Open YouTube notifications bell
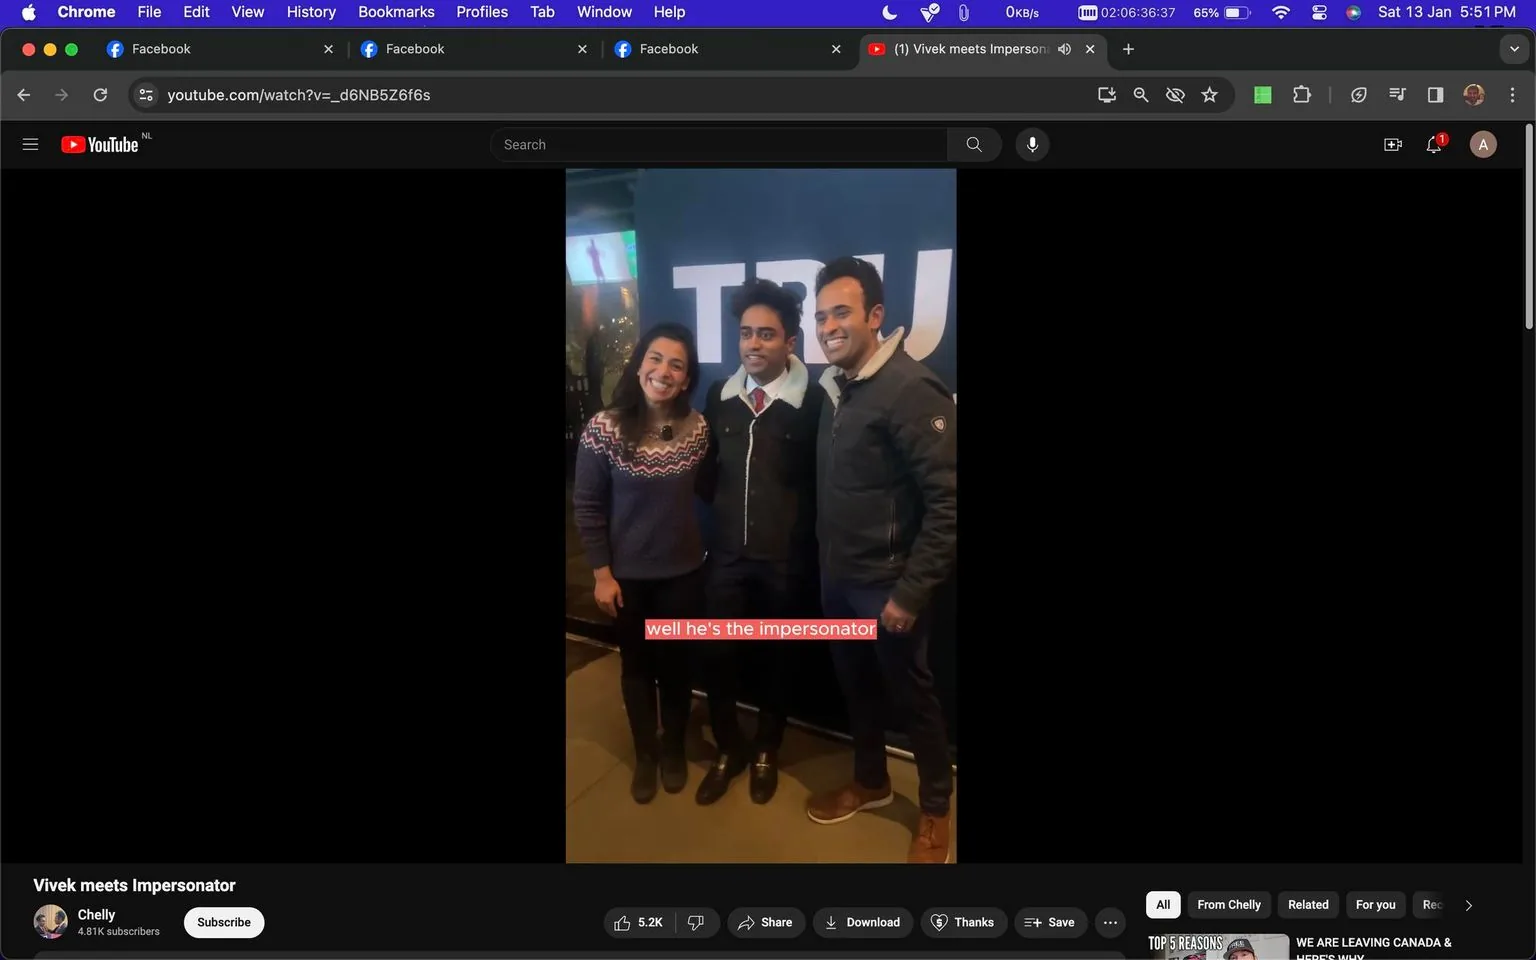 [x=1432, y=144]
